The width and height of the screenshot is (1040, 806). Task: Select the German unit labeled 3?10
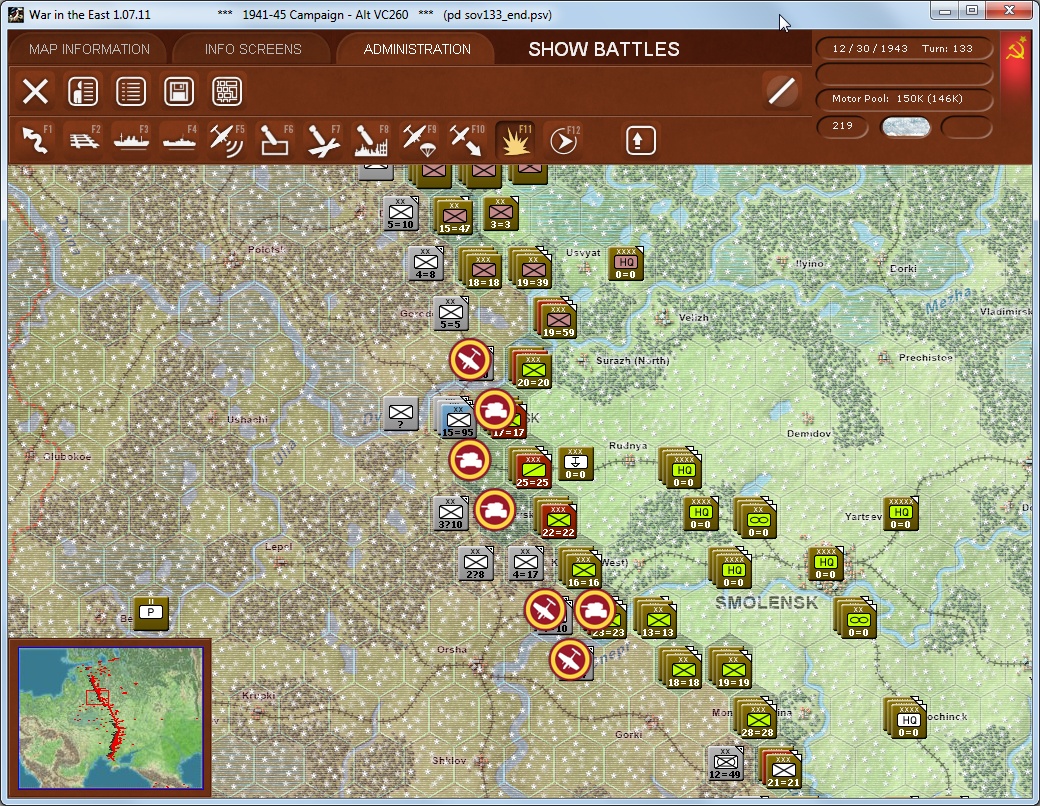coord(451,514)
